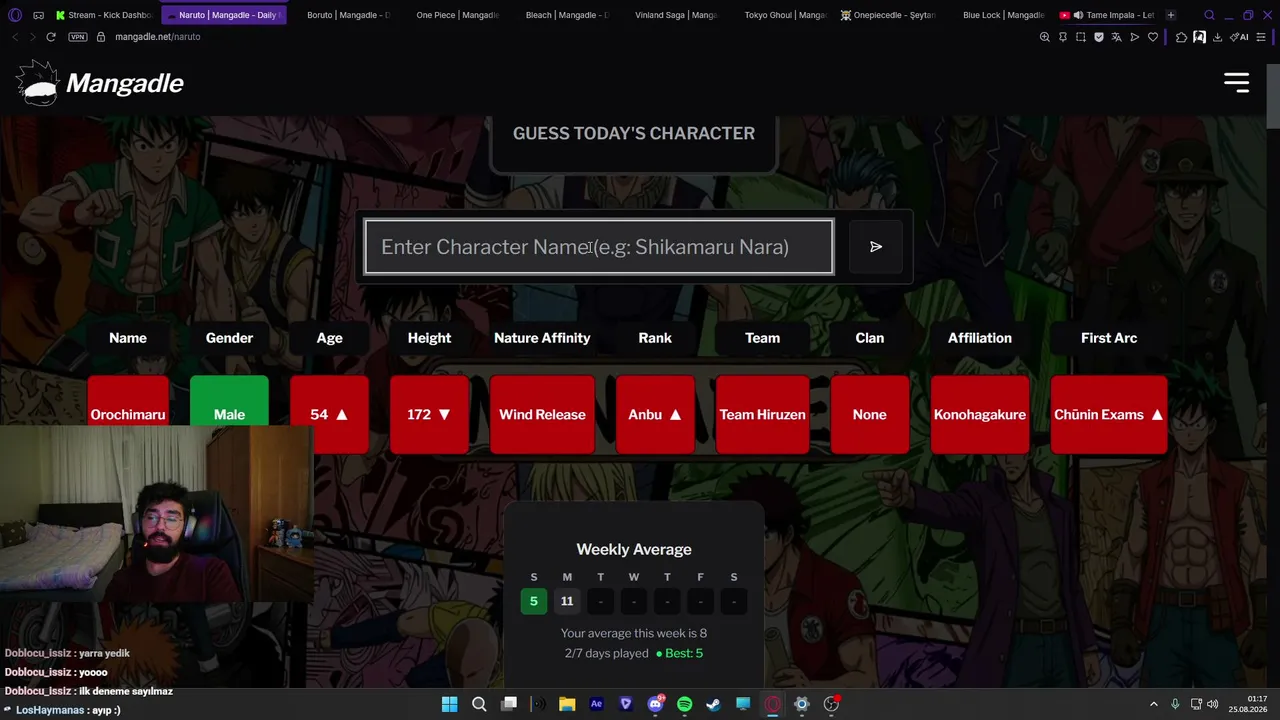Open the player arrow icon in toolbar
This screenshot has height=720, width=1280.
tap(1135, 37)
